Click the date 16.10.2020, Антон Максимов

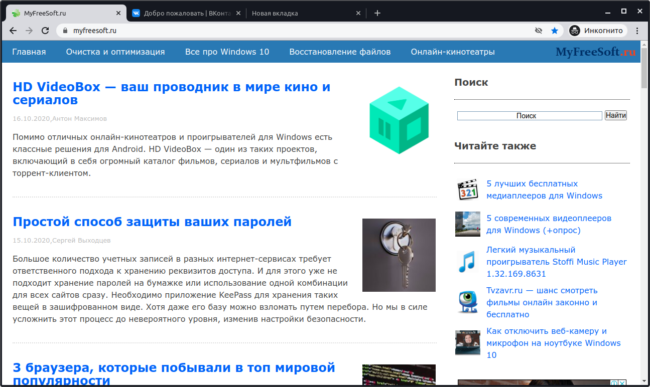(60, 119)
